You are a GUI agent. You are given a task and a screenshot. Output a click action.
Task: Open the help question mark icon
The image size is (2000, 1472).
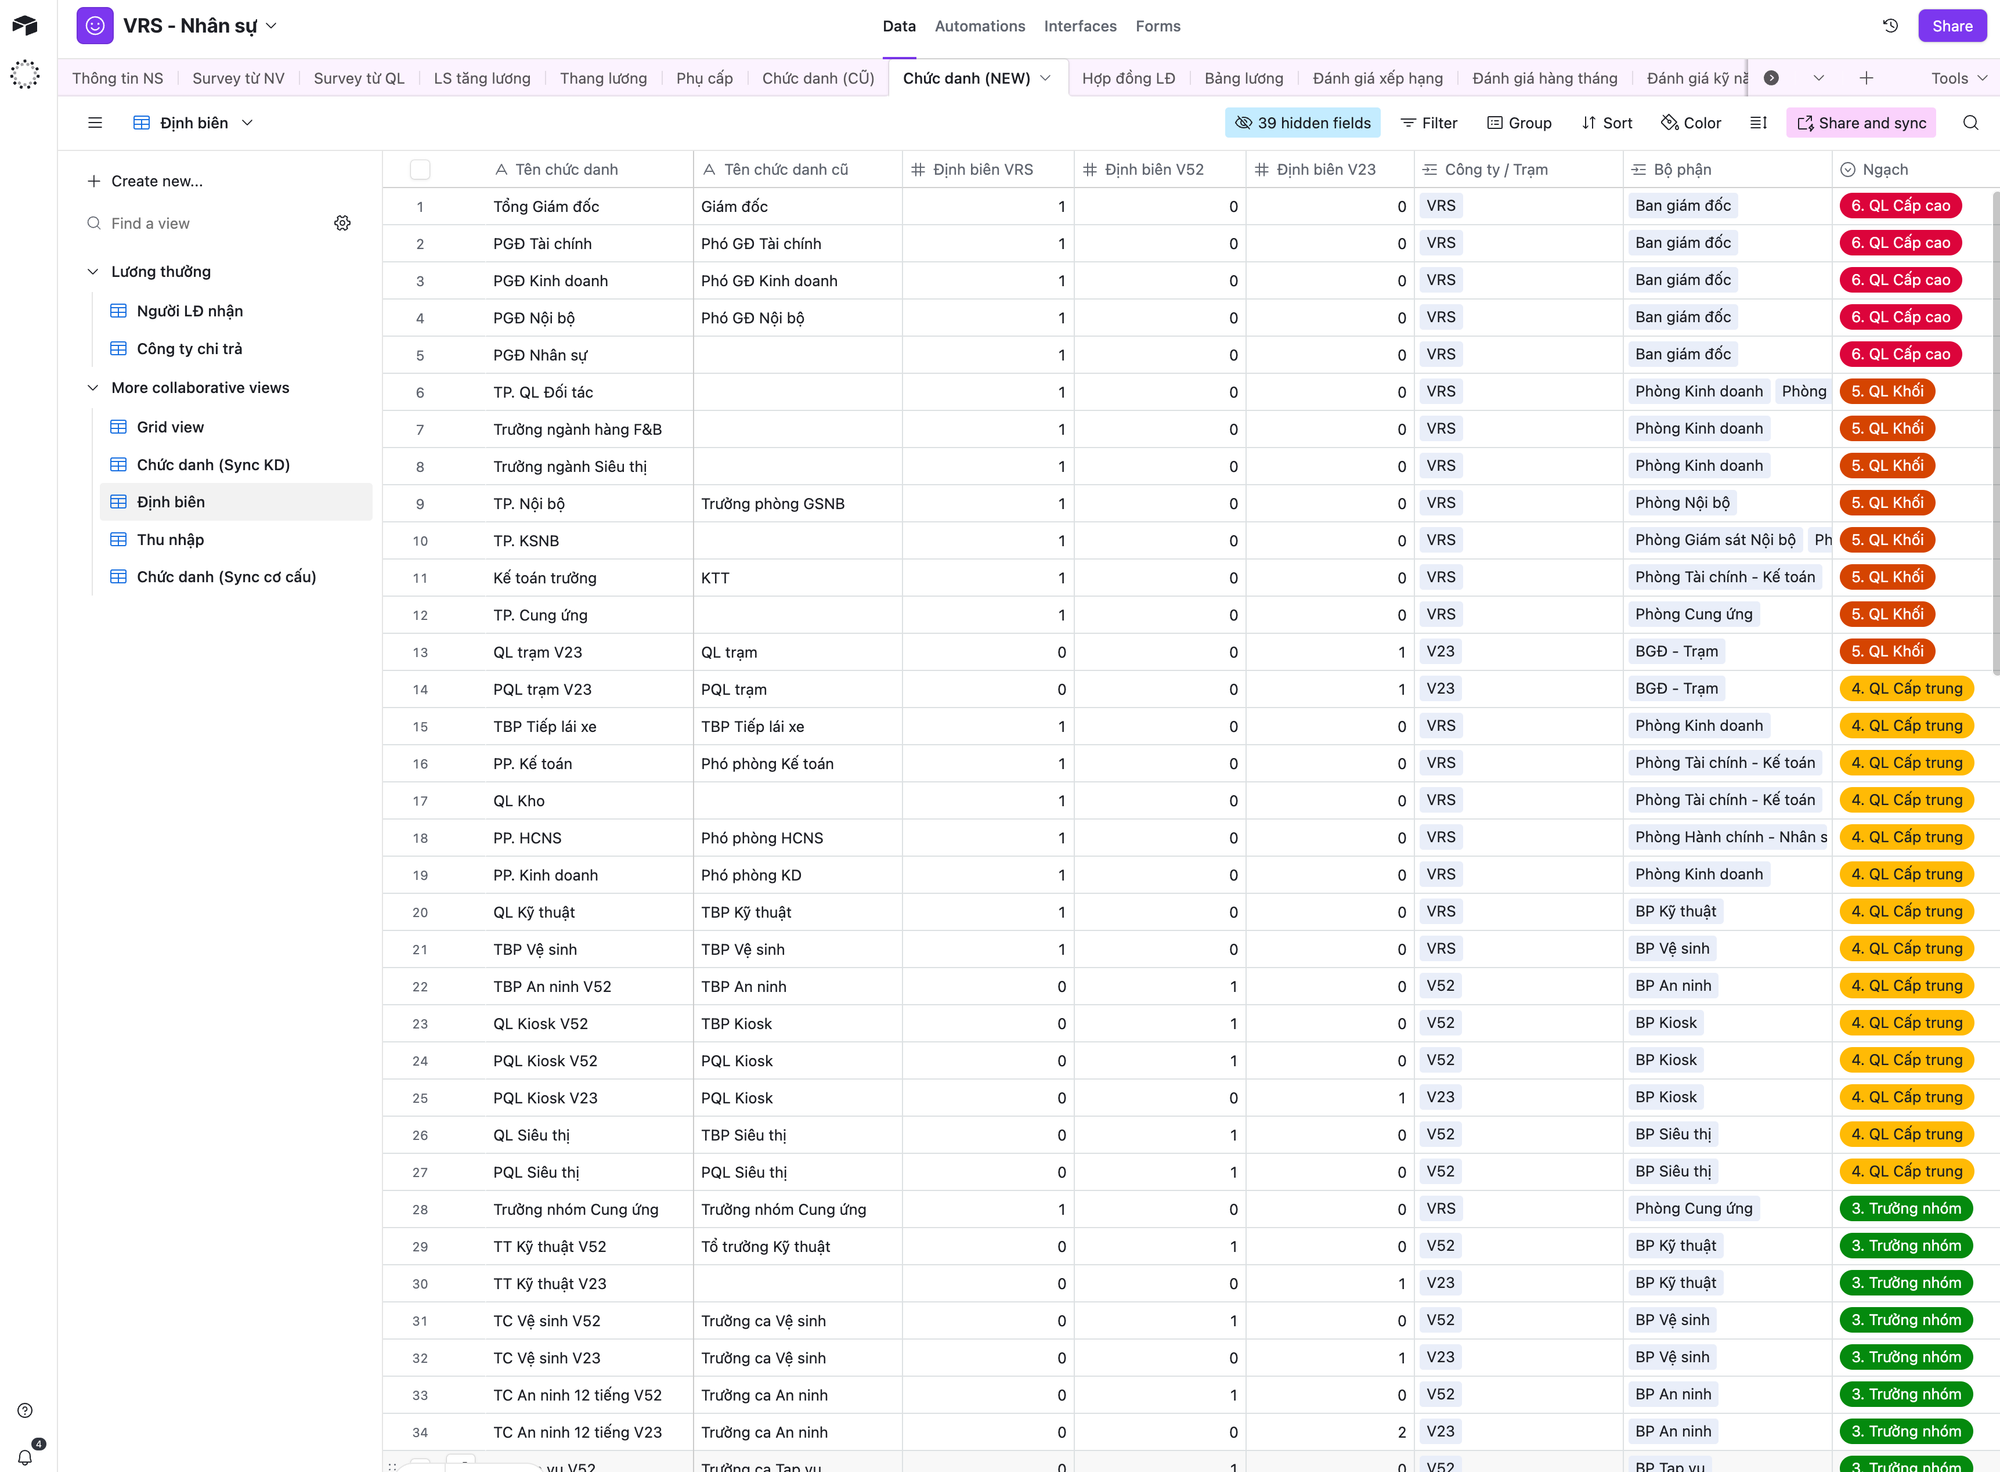coord(25,1411)
